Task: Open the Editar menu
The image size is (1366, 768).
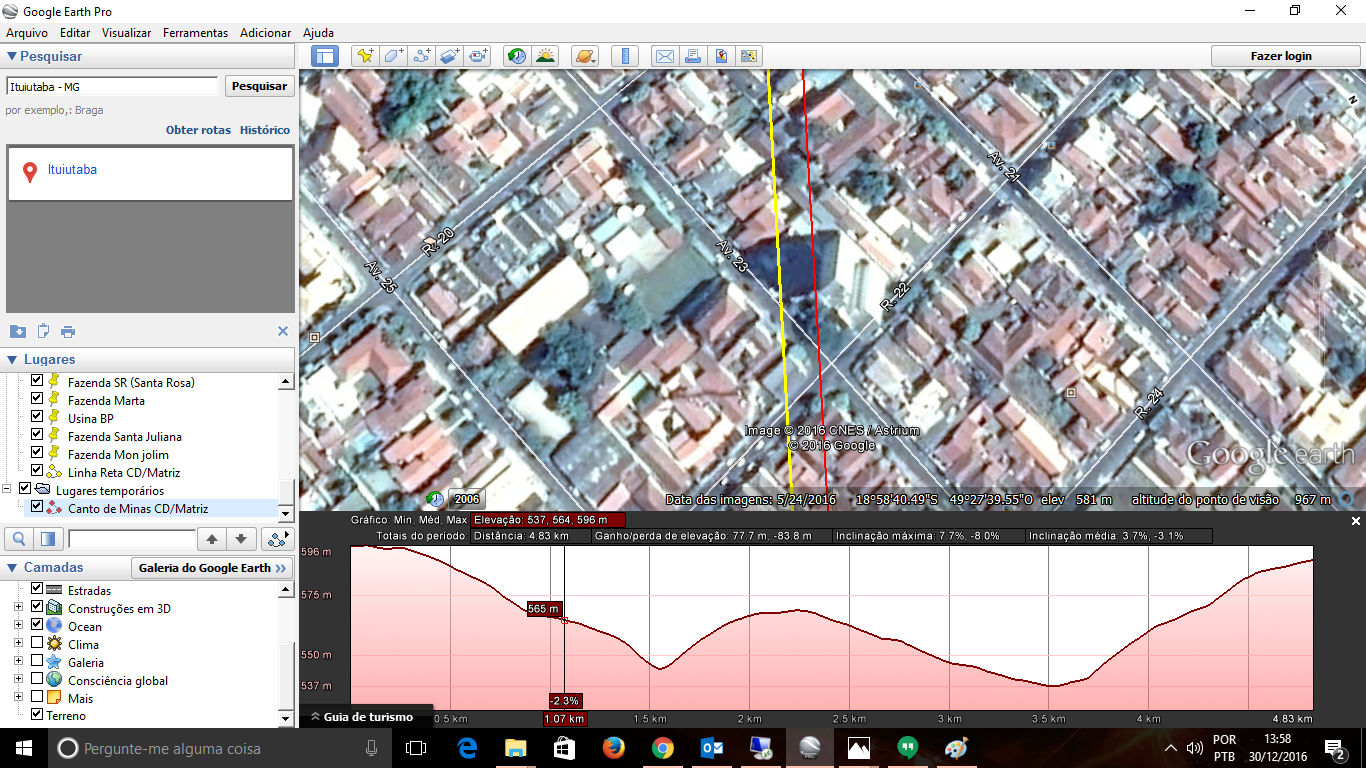Action: coord(75,33)
